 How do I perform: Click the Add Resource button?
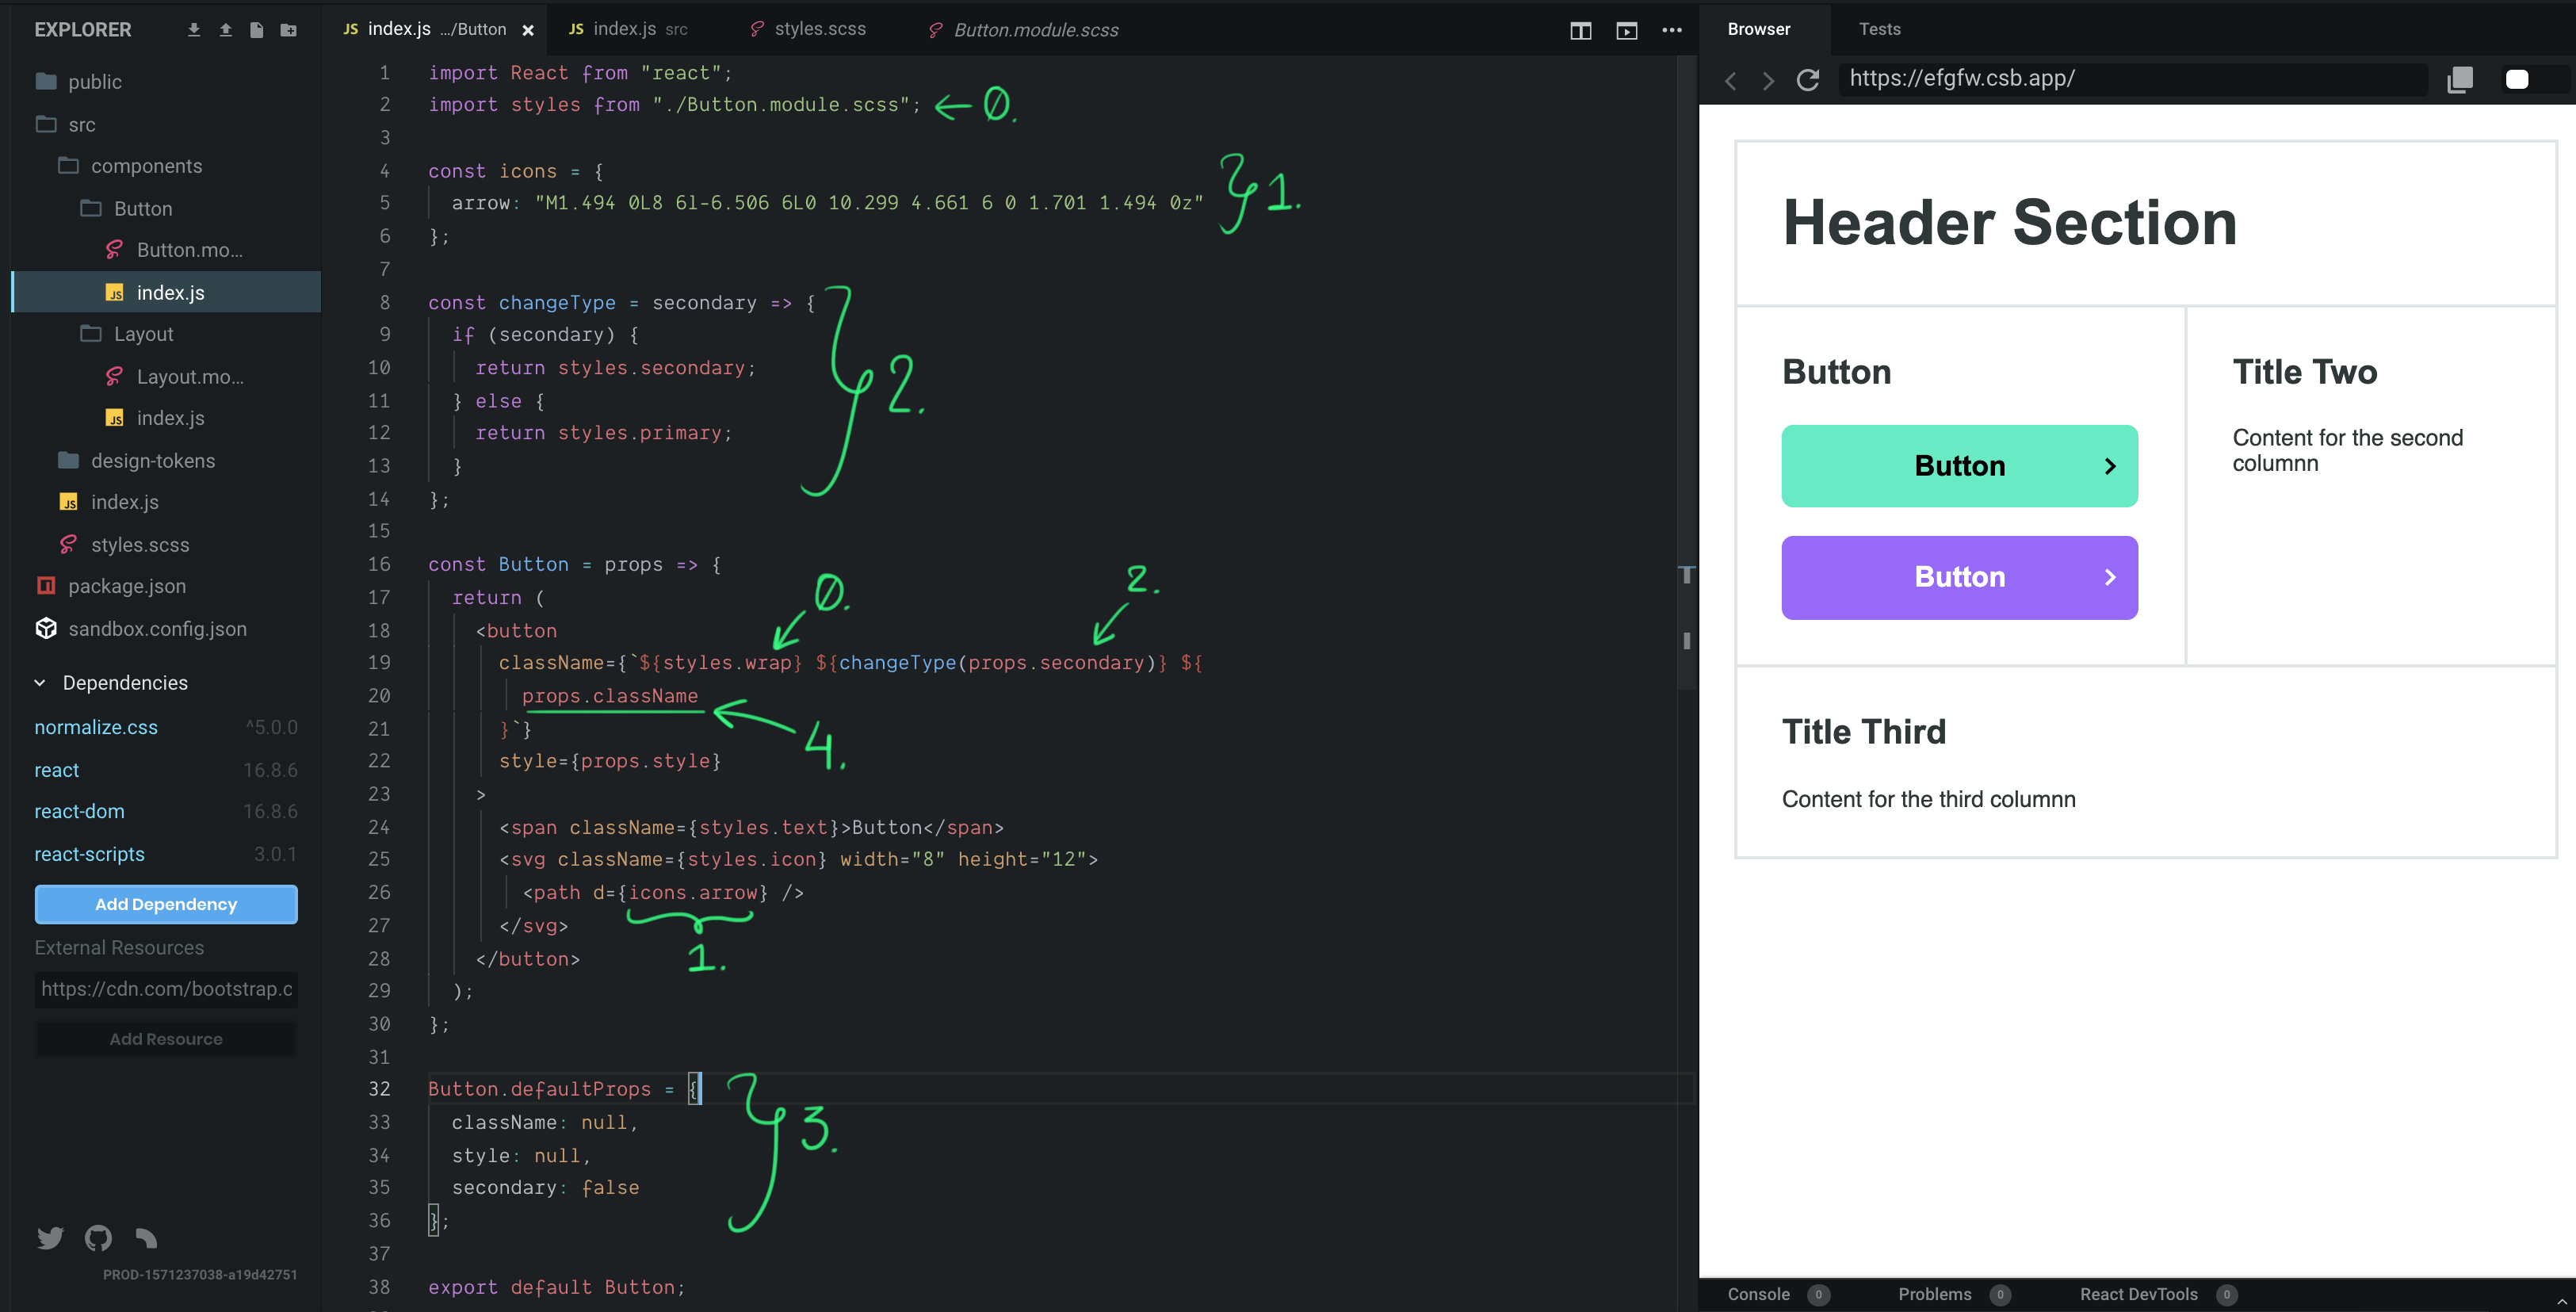(x=164, y=1038)
